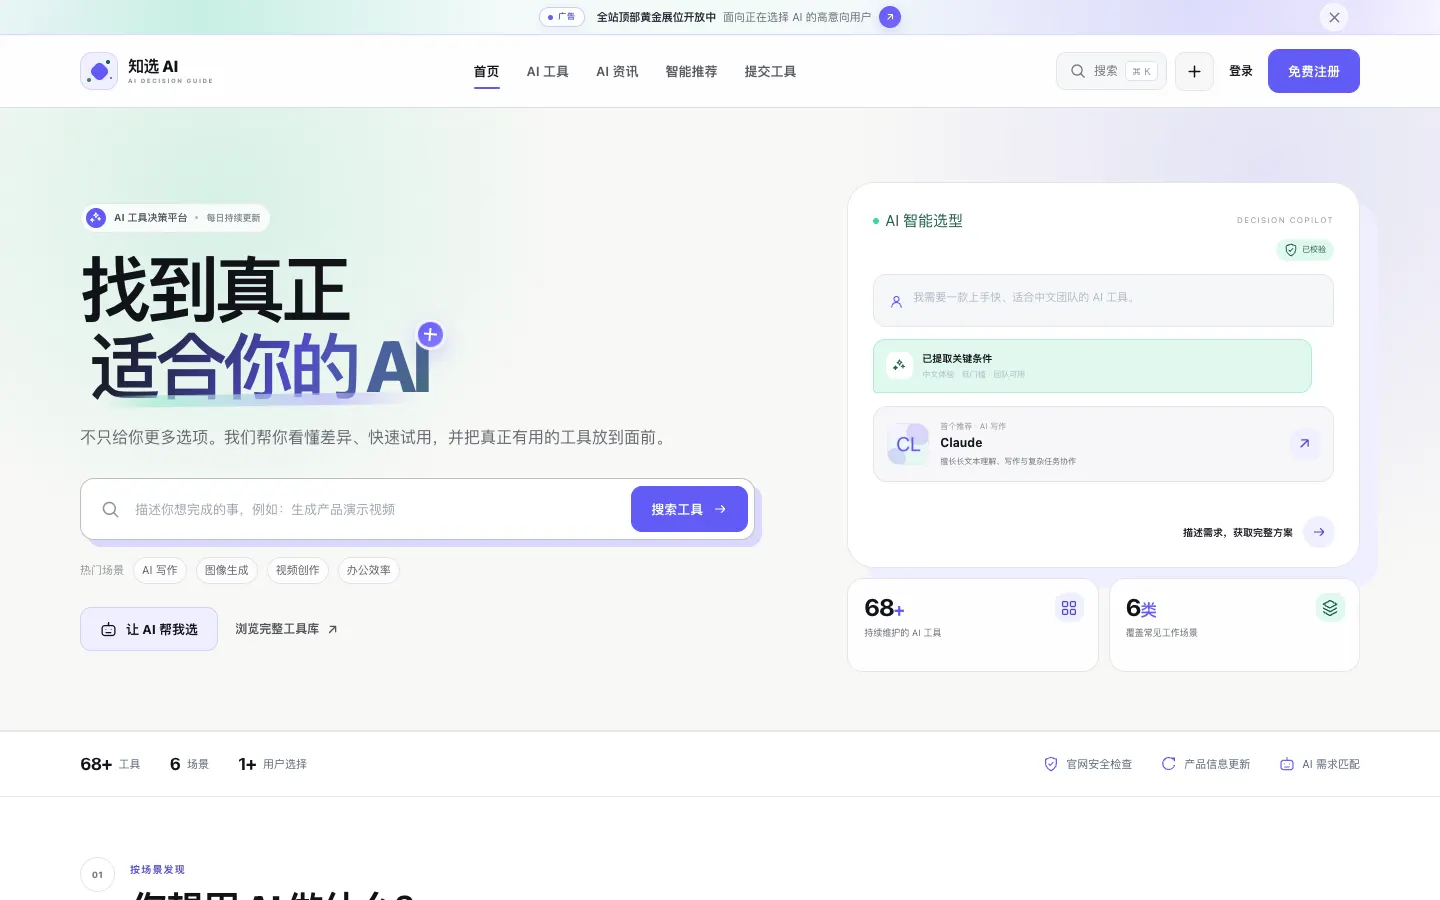Image resolution: width=1440 pixels, height=900 pixels.
Task: Click 官网安全检查 text
Action: (x=1099, y=764)
